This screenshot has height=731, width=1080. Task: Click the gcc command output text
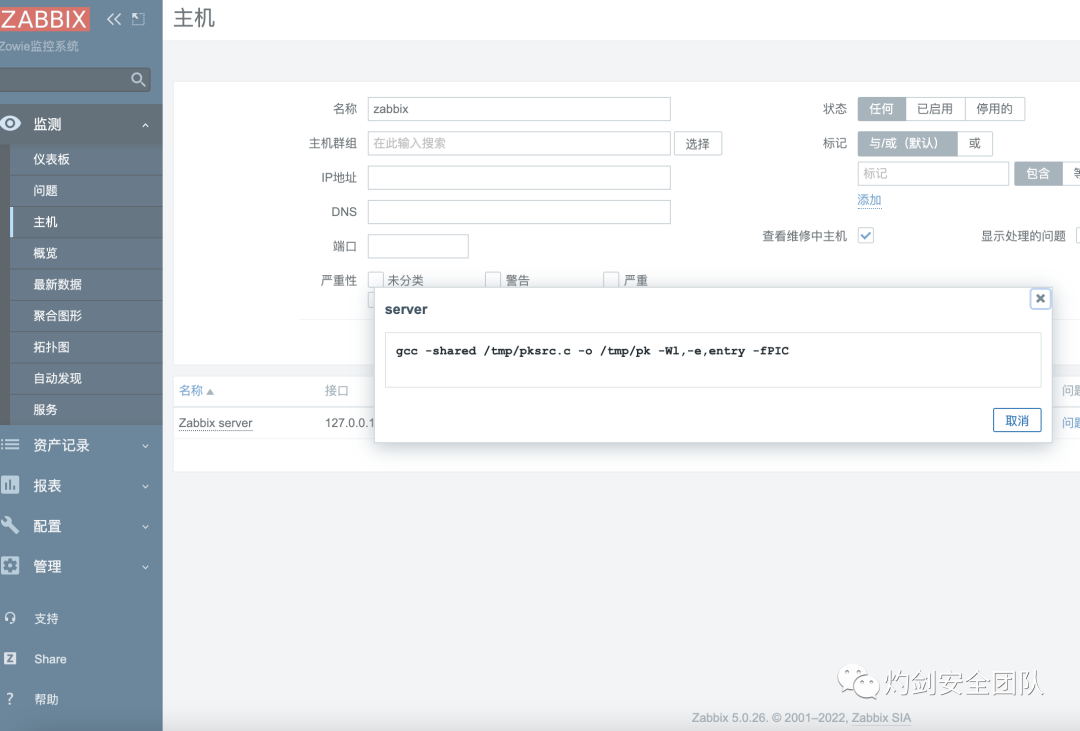pos(592,351)
